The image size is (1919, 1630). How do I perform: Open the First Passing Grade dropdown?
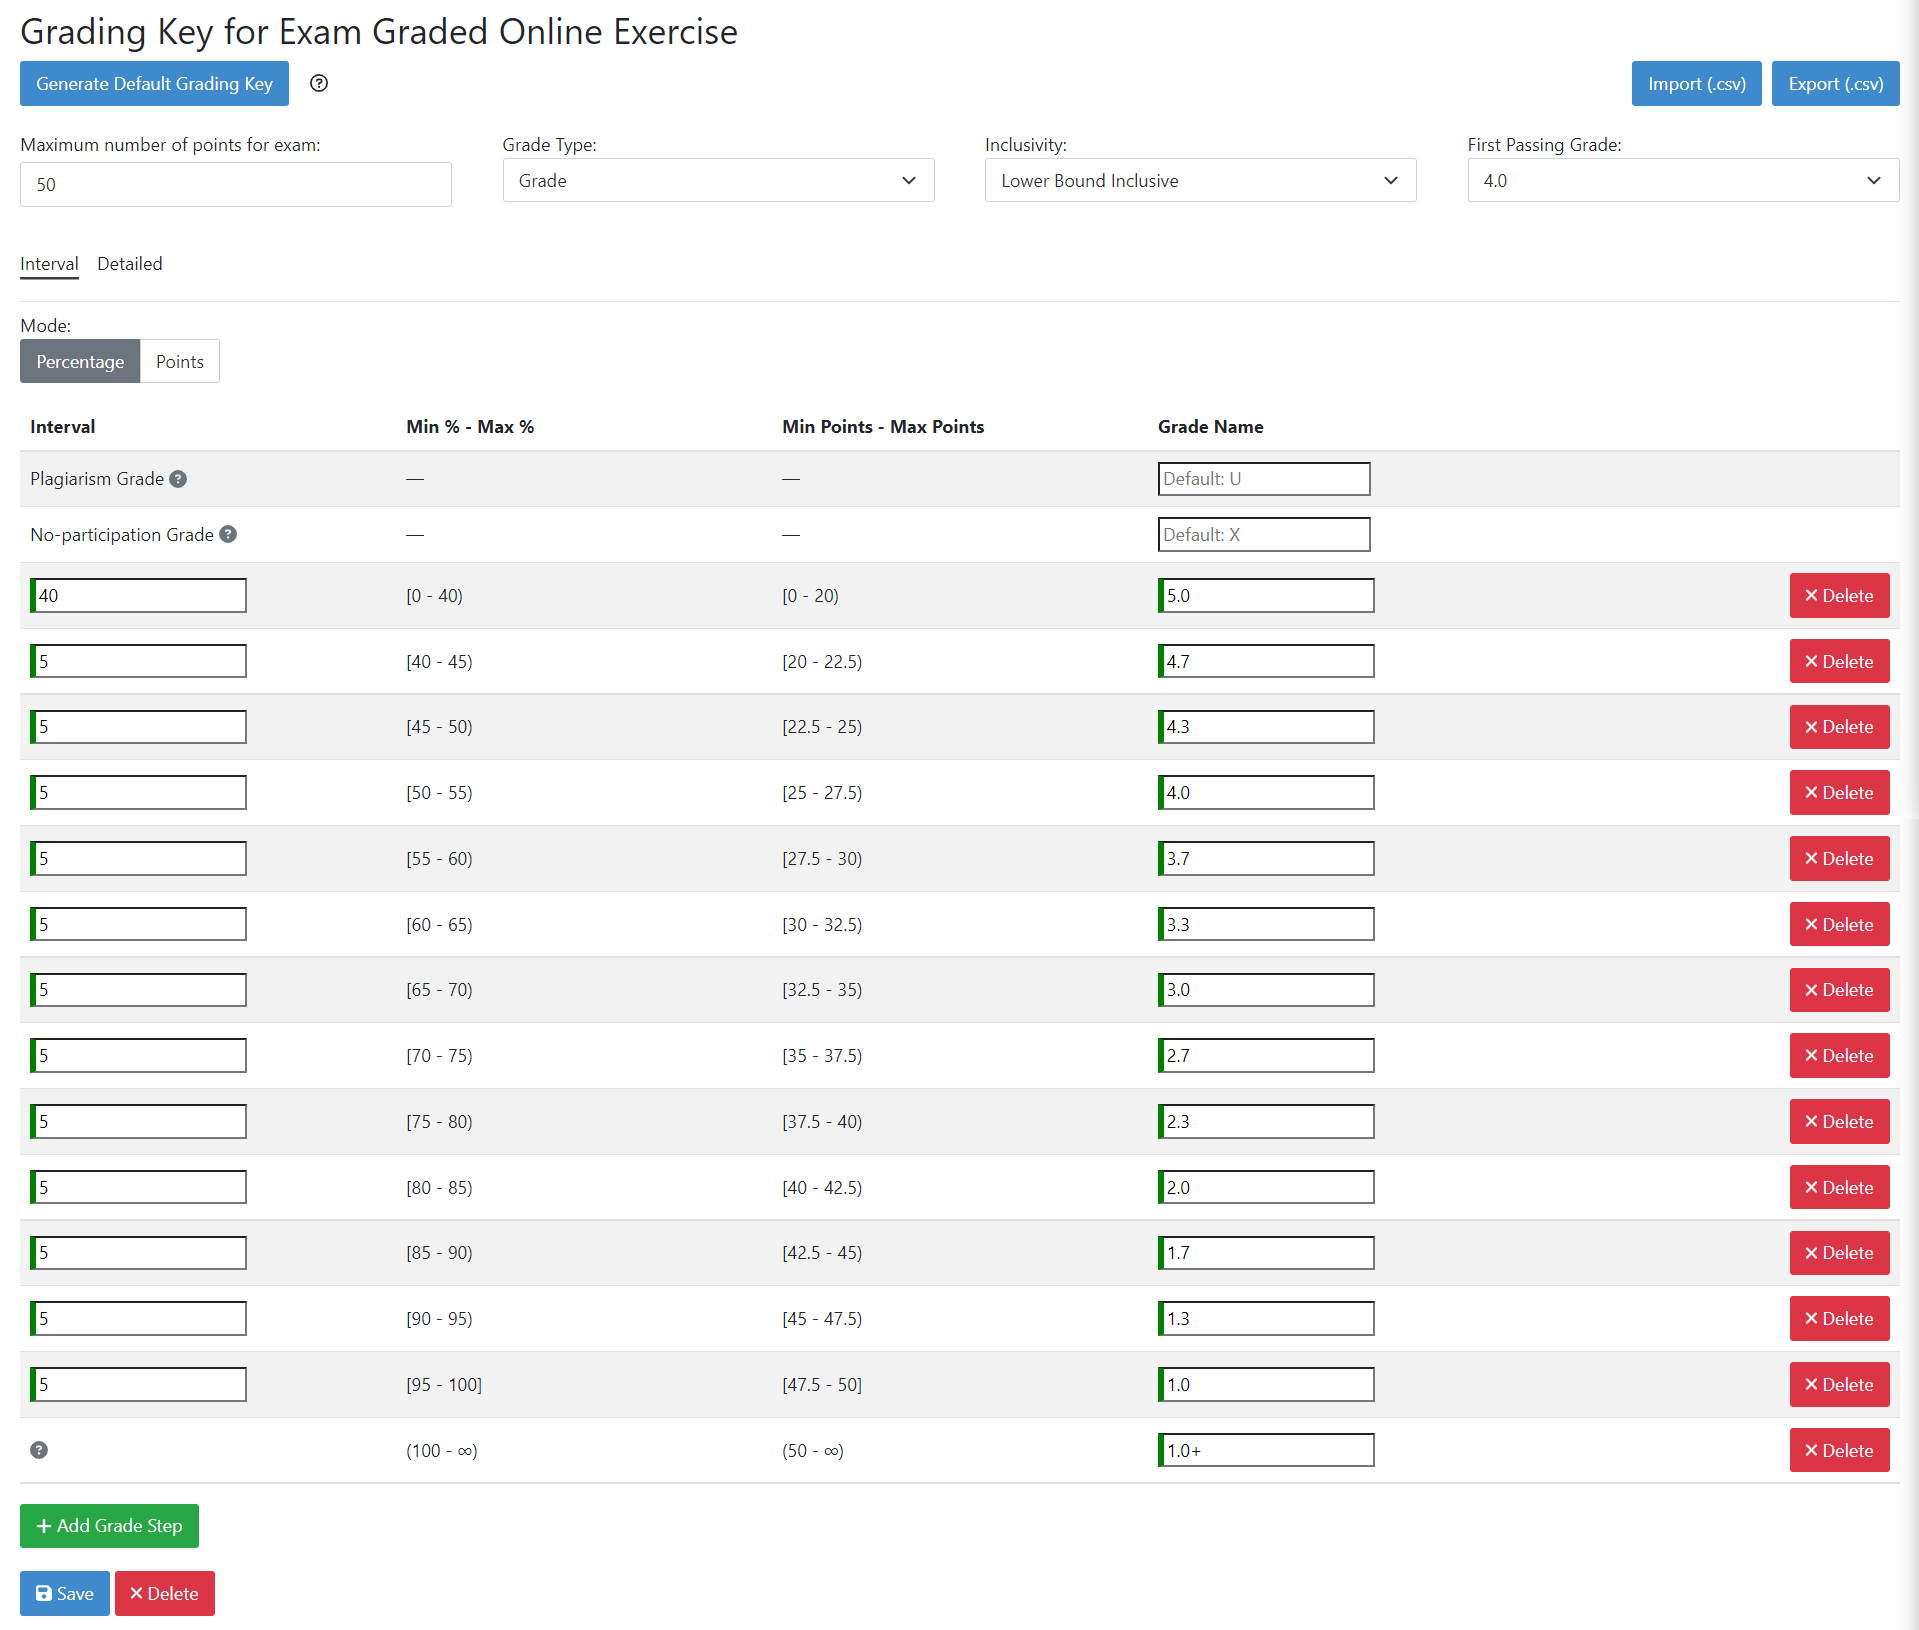[1682, 181]
